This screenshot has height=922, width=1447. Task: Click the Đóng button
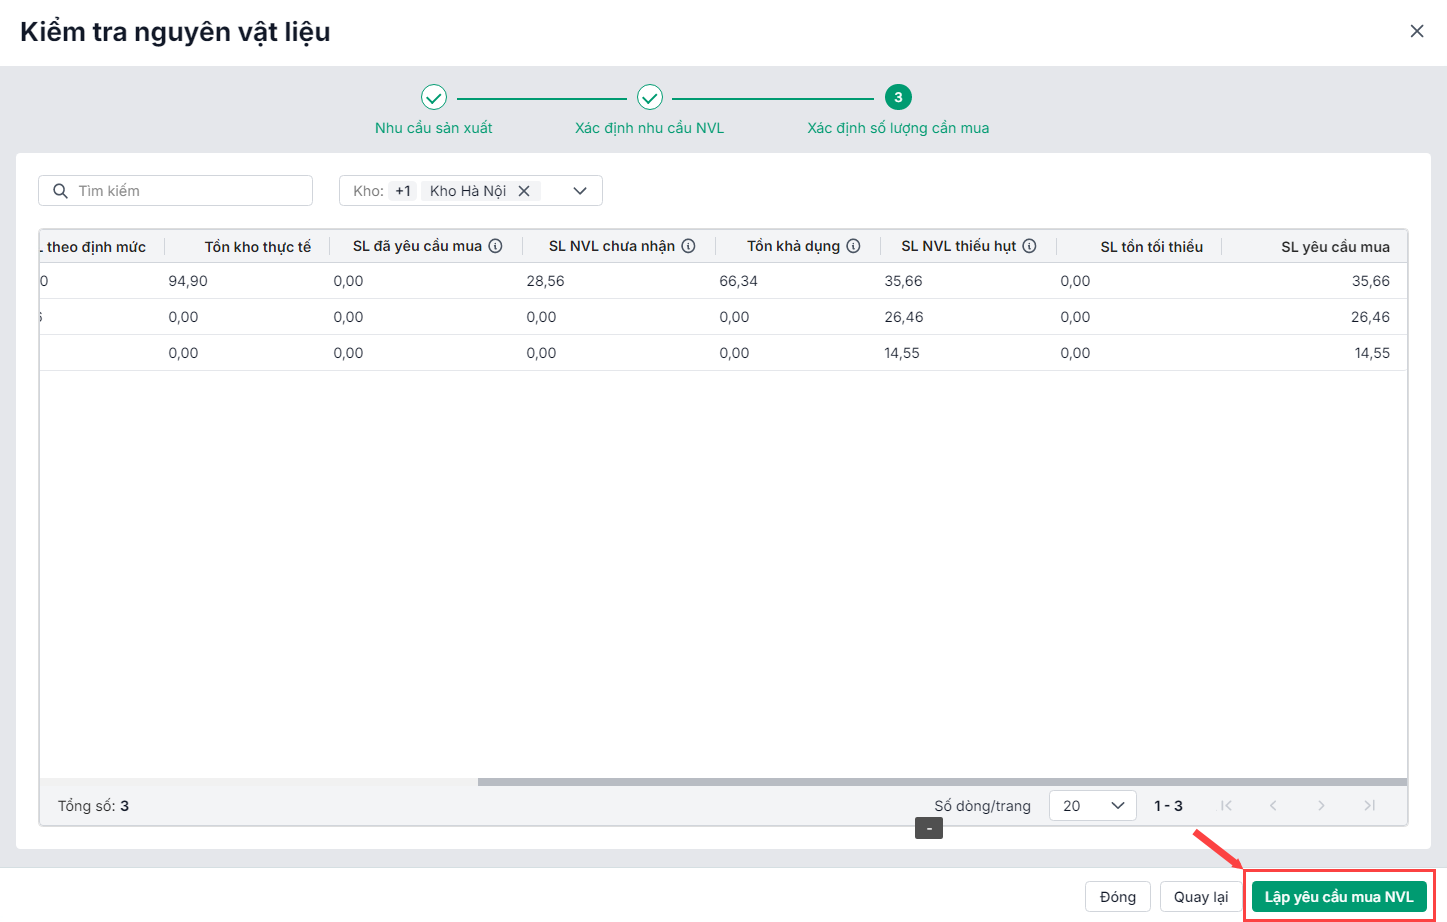coord(1117,897)
